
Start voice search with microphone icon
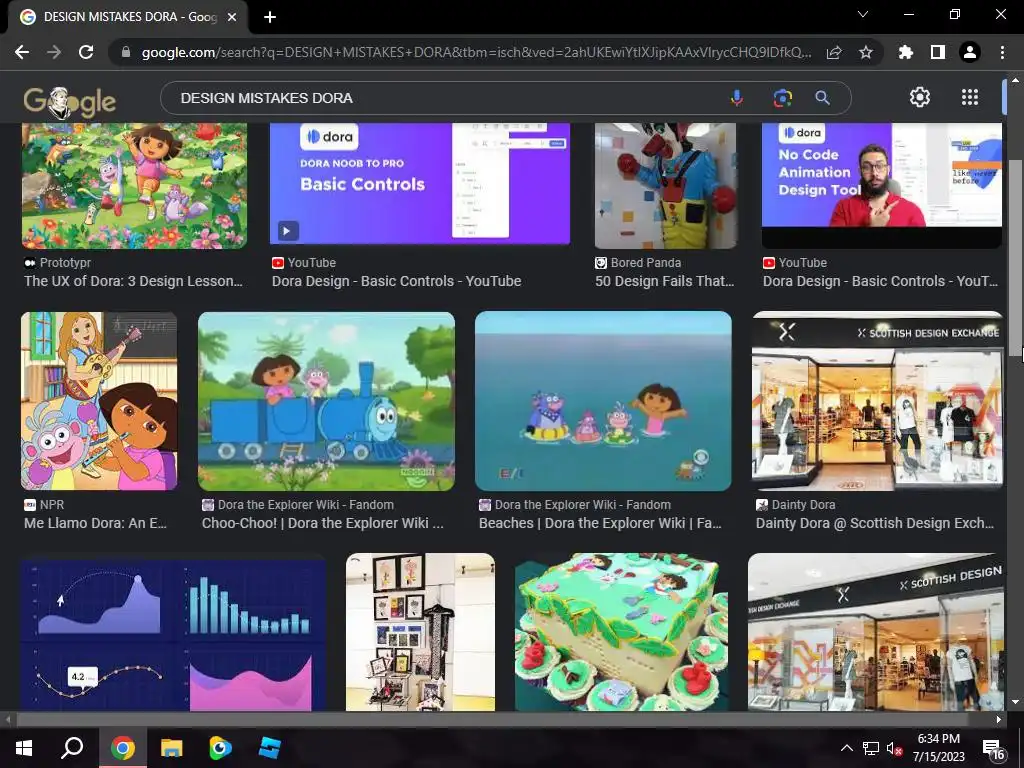[737, 98]
